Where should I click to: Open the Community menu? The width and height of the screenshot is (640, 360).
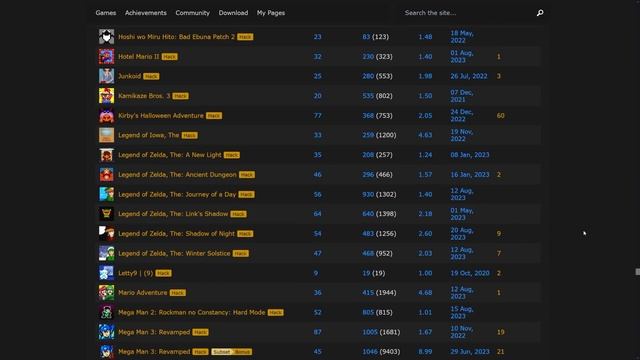(x=193, y=13)
